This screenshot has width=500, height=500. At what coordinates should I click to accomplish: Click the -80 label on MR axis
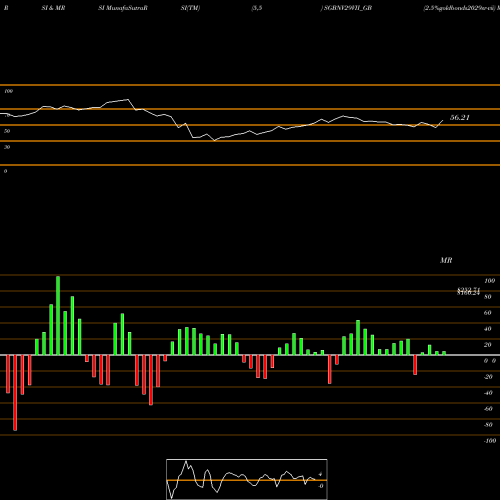(x=488, y=425)
